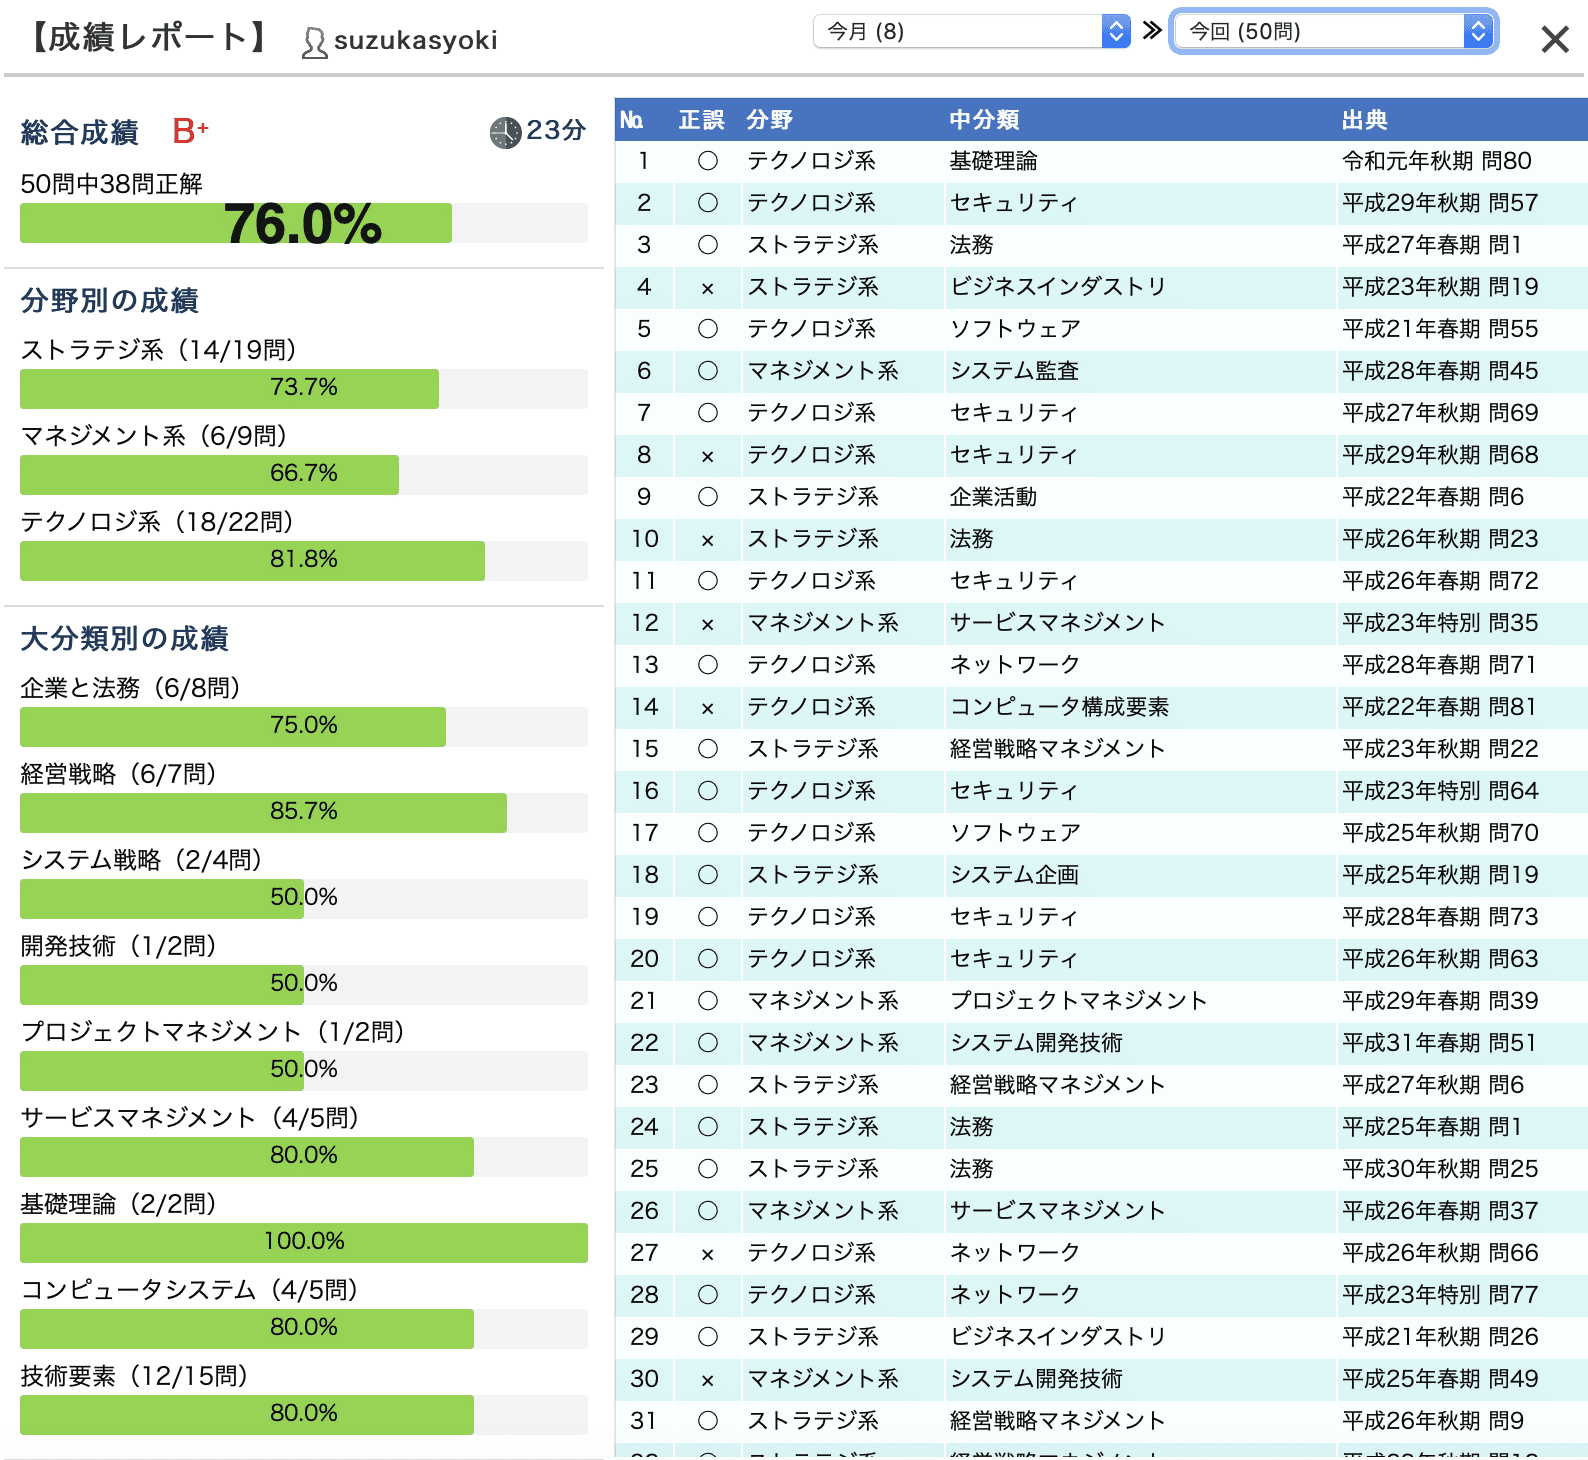Select 平成22年春期 問81 in row 14
Viewport: 1588px width, 1460px height.
[1439, 707]
